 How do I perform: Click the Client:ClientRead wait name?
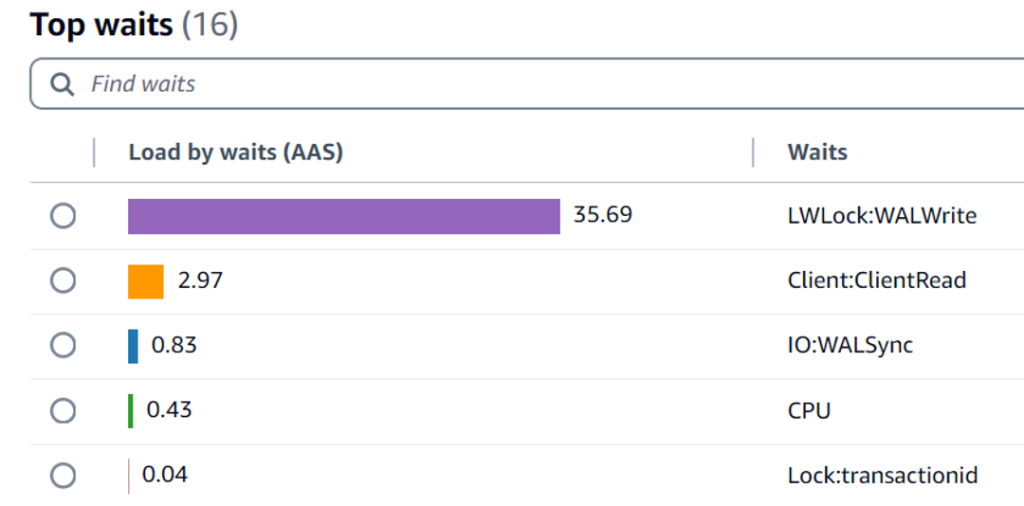[x=877, y=281]
